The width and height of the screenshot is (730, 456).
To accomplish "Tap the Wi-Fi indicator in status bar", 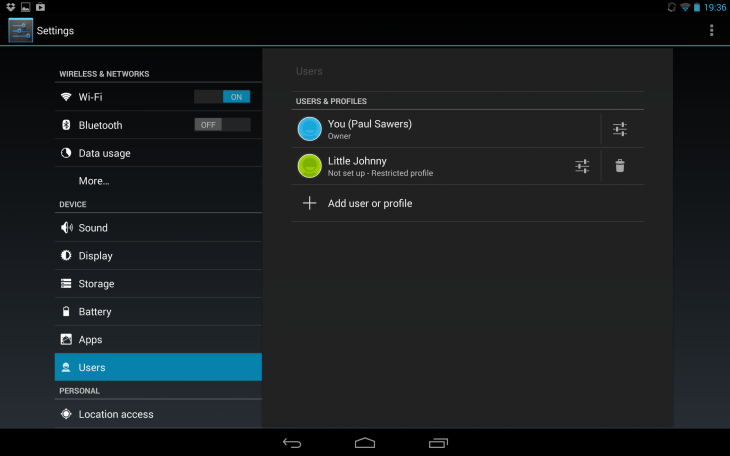I will click(x=685, y=7).
